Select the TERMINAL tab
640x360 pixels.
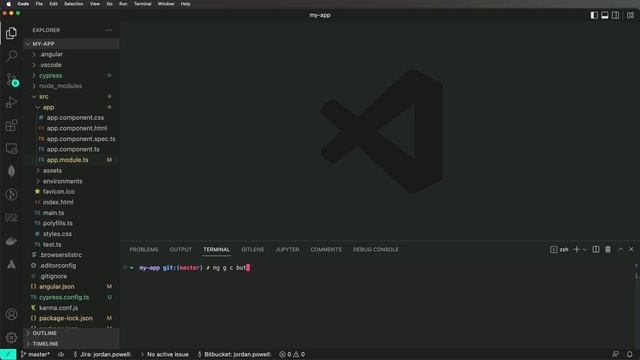pos(217,249)
